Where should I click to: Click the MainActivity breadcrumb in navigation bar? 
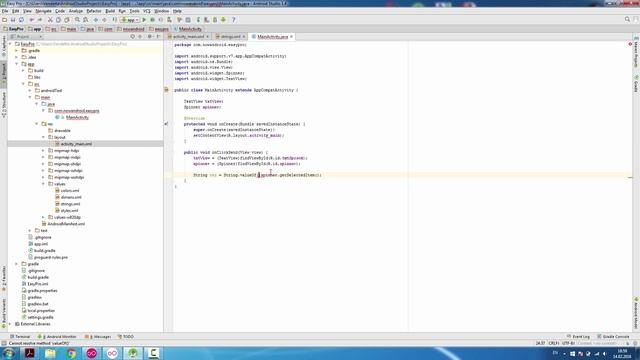click(187, 29)
